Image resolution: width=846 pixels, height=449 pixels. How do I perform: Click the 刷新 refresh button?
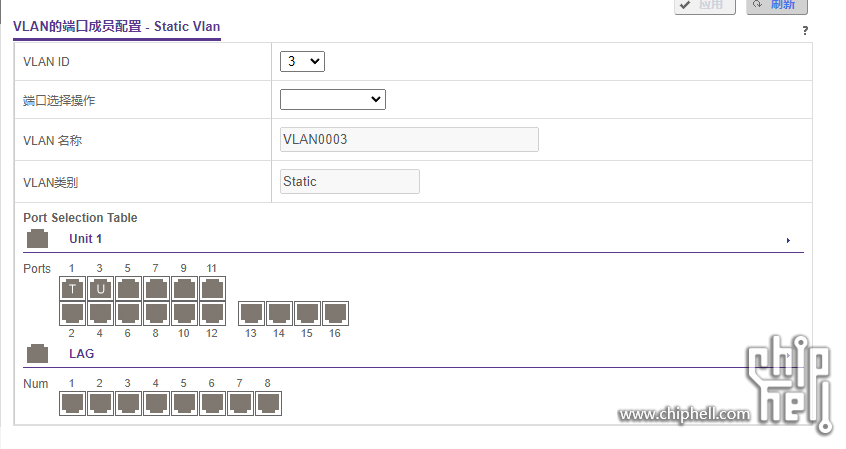click(x=777, y=5)
